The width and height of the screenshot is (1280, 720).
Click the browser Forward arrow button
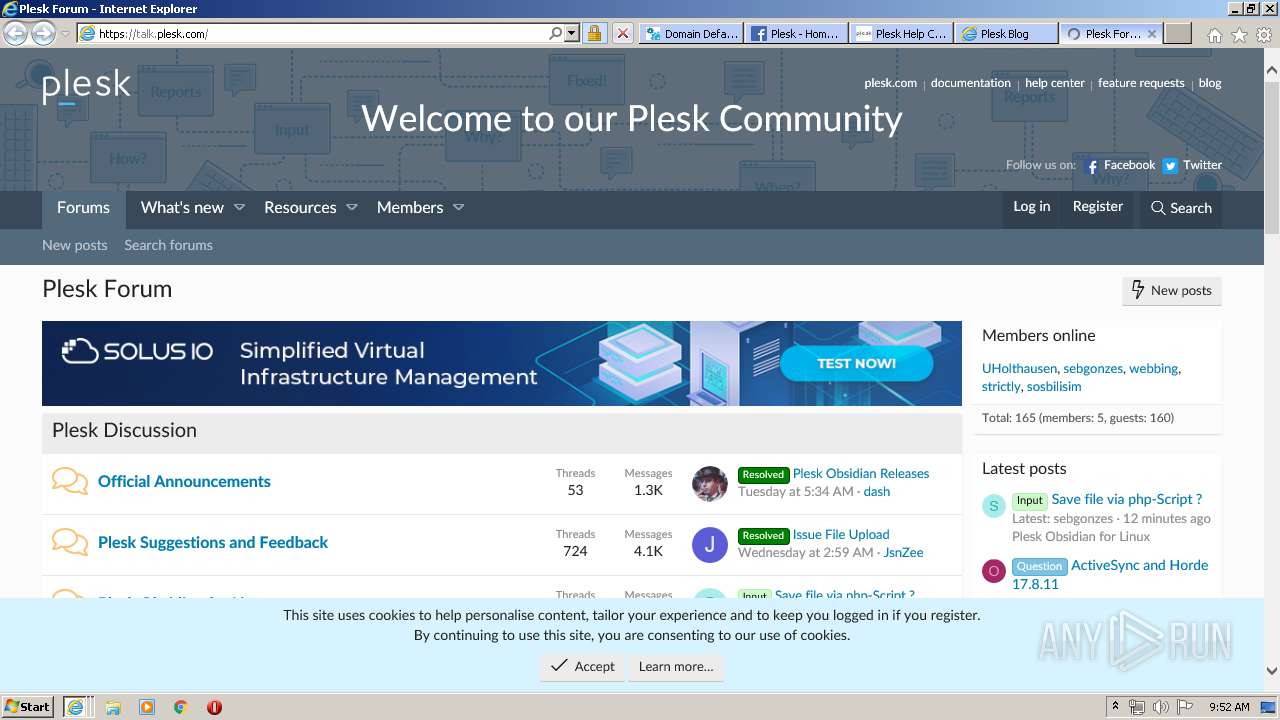click(43, 33)
